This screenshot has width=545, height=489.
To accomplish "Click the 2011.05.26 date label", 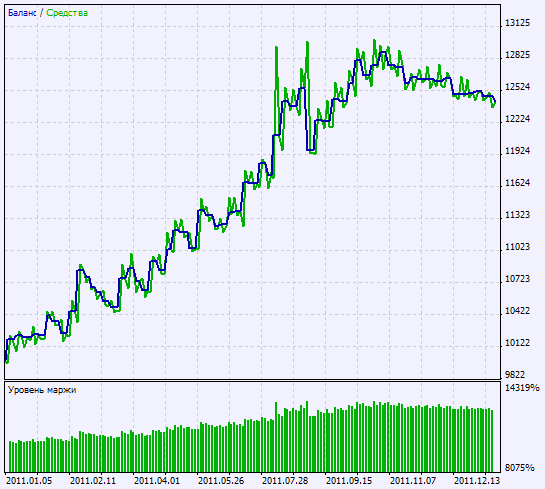I will [x=221, y=481].
